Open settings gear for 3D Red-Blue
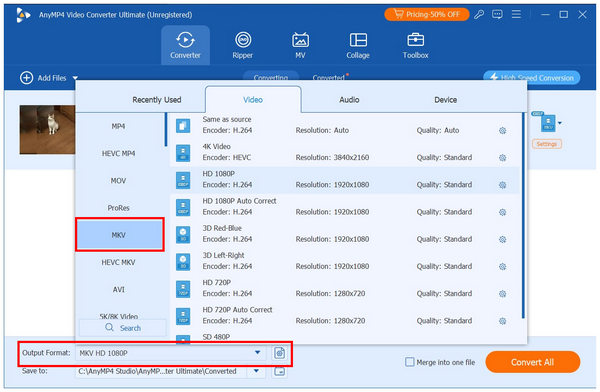 pyautogui.click(x=503, y=239)
